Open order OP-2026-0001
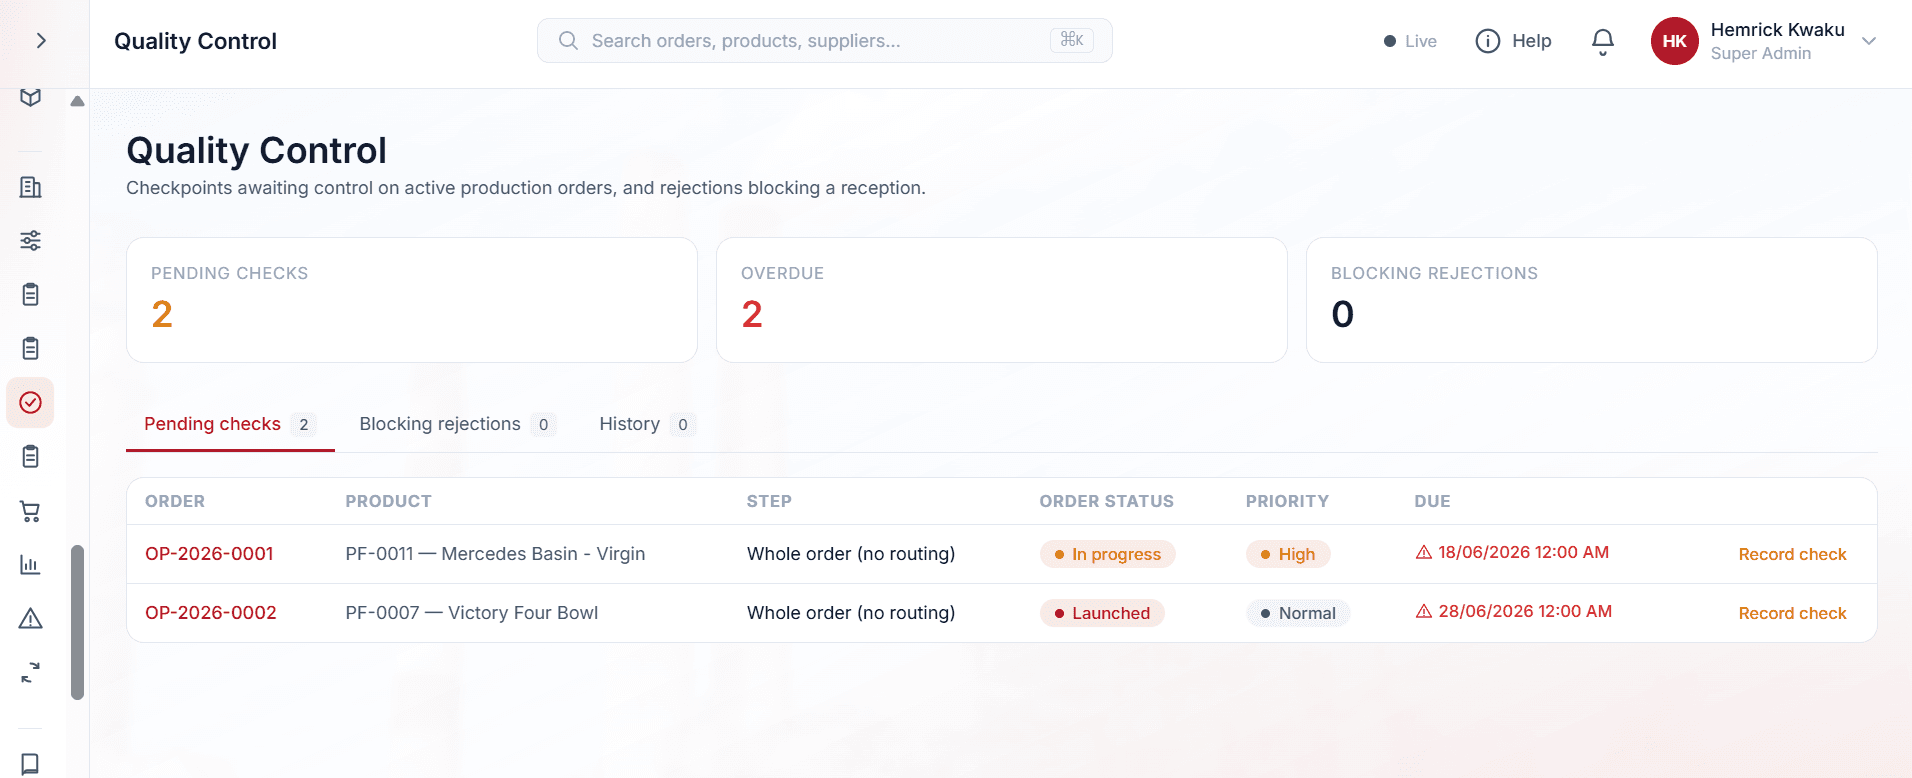The image size is (1912, 778). [x=209, y=554]
